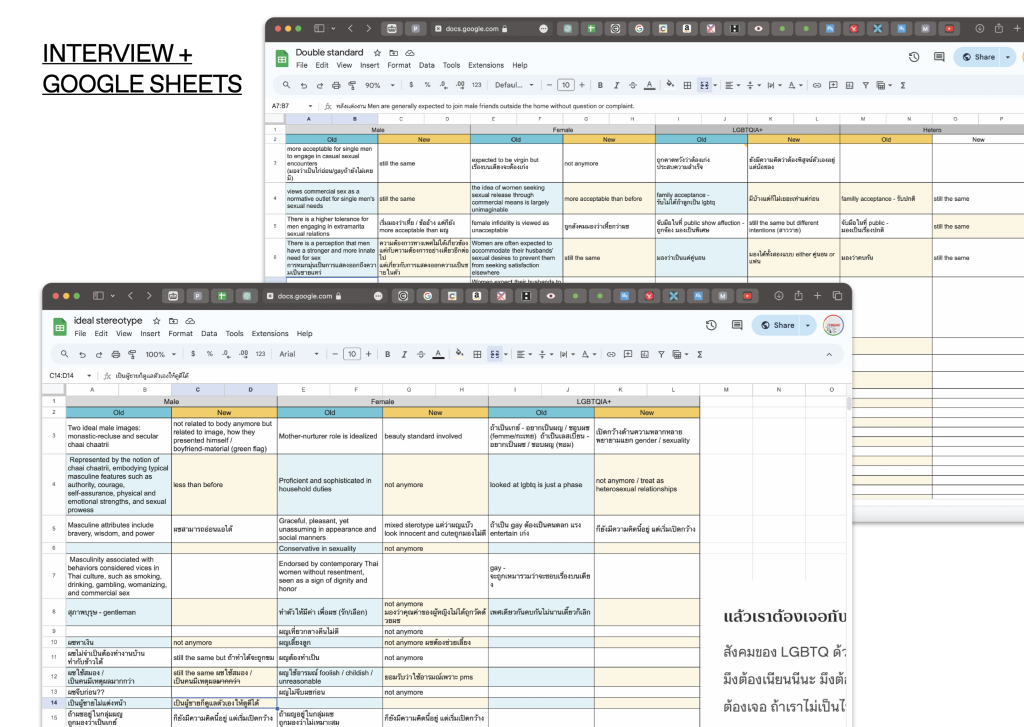This screenshot has height=727, width=1024.
Task: Open borders tool in ideal stereotype sheet
Action: pyautogui.click(x=477, y=354)
